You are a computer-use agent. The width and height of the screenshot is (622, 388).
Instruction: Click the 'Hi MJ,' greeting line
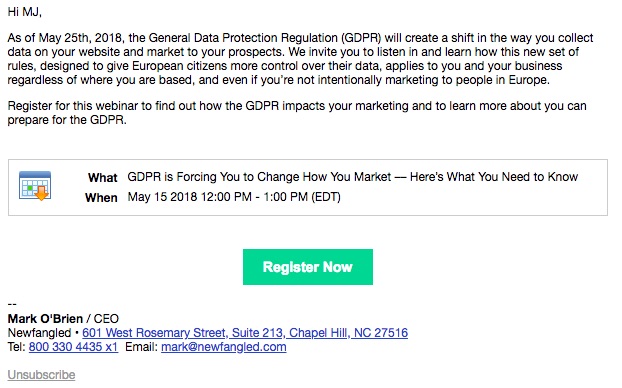point(25,12)
